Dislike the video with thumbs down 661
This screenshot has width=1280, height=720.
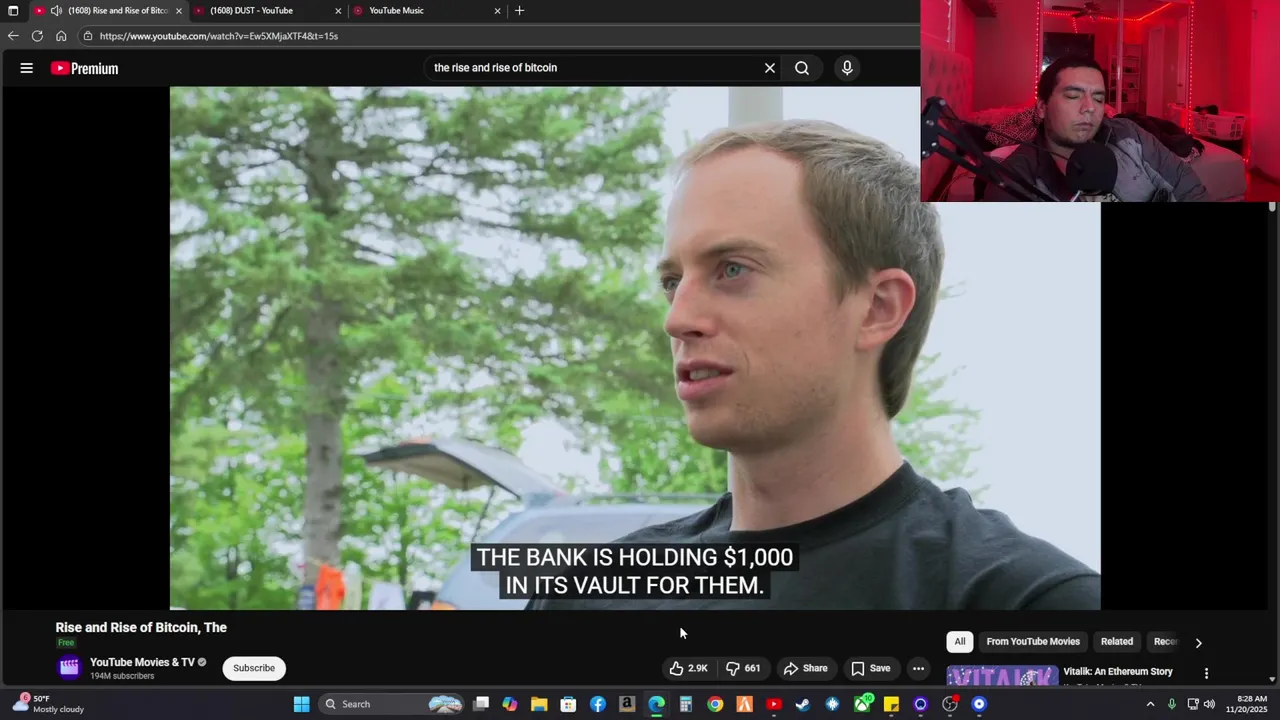tap(743, 668)
